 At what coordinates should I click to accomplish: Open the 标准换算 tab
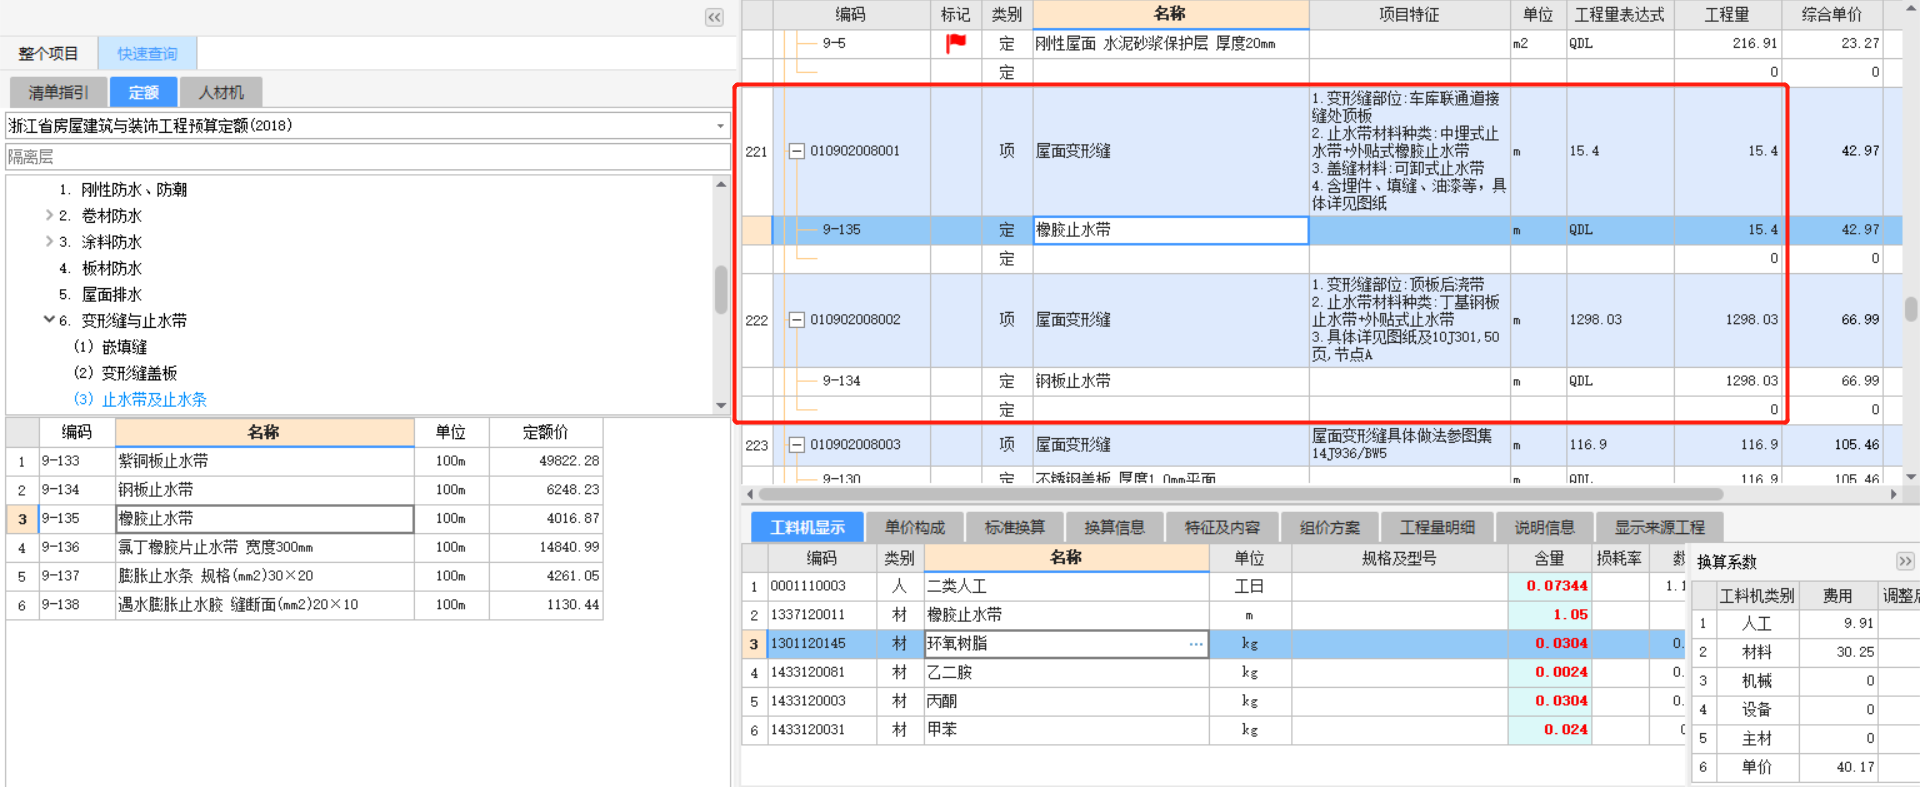pyautogui.click(x=1014, y=527)
